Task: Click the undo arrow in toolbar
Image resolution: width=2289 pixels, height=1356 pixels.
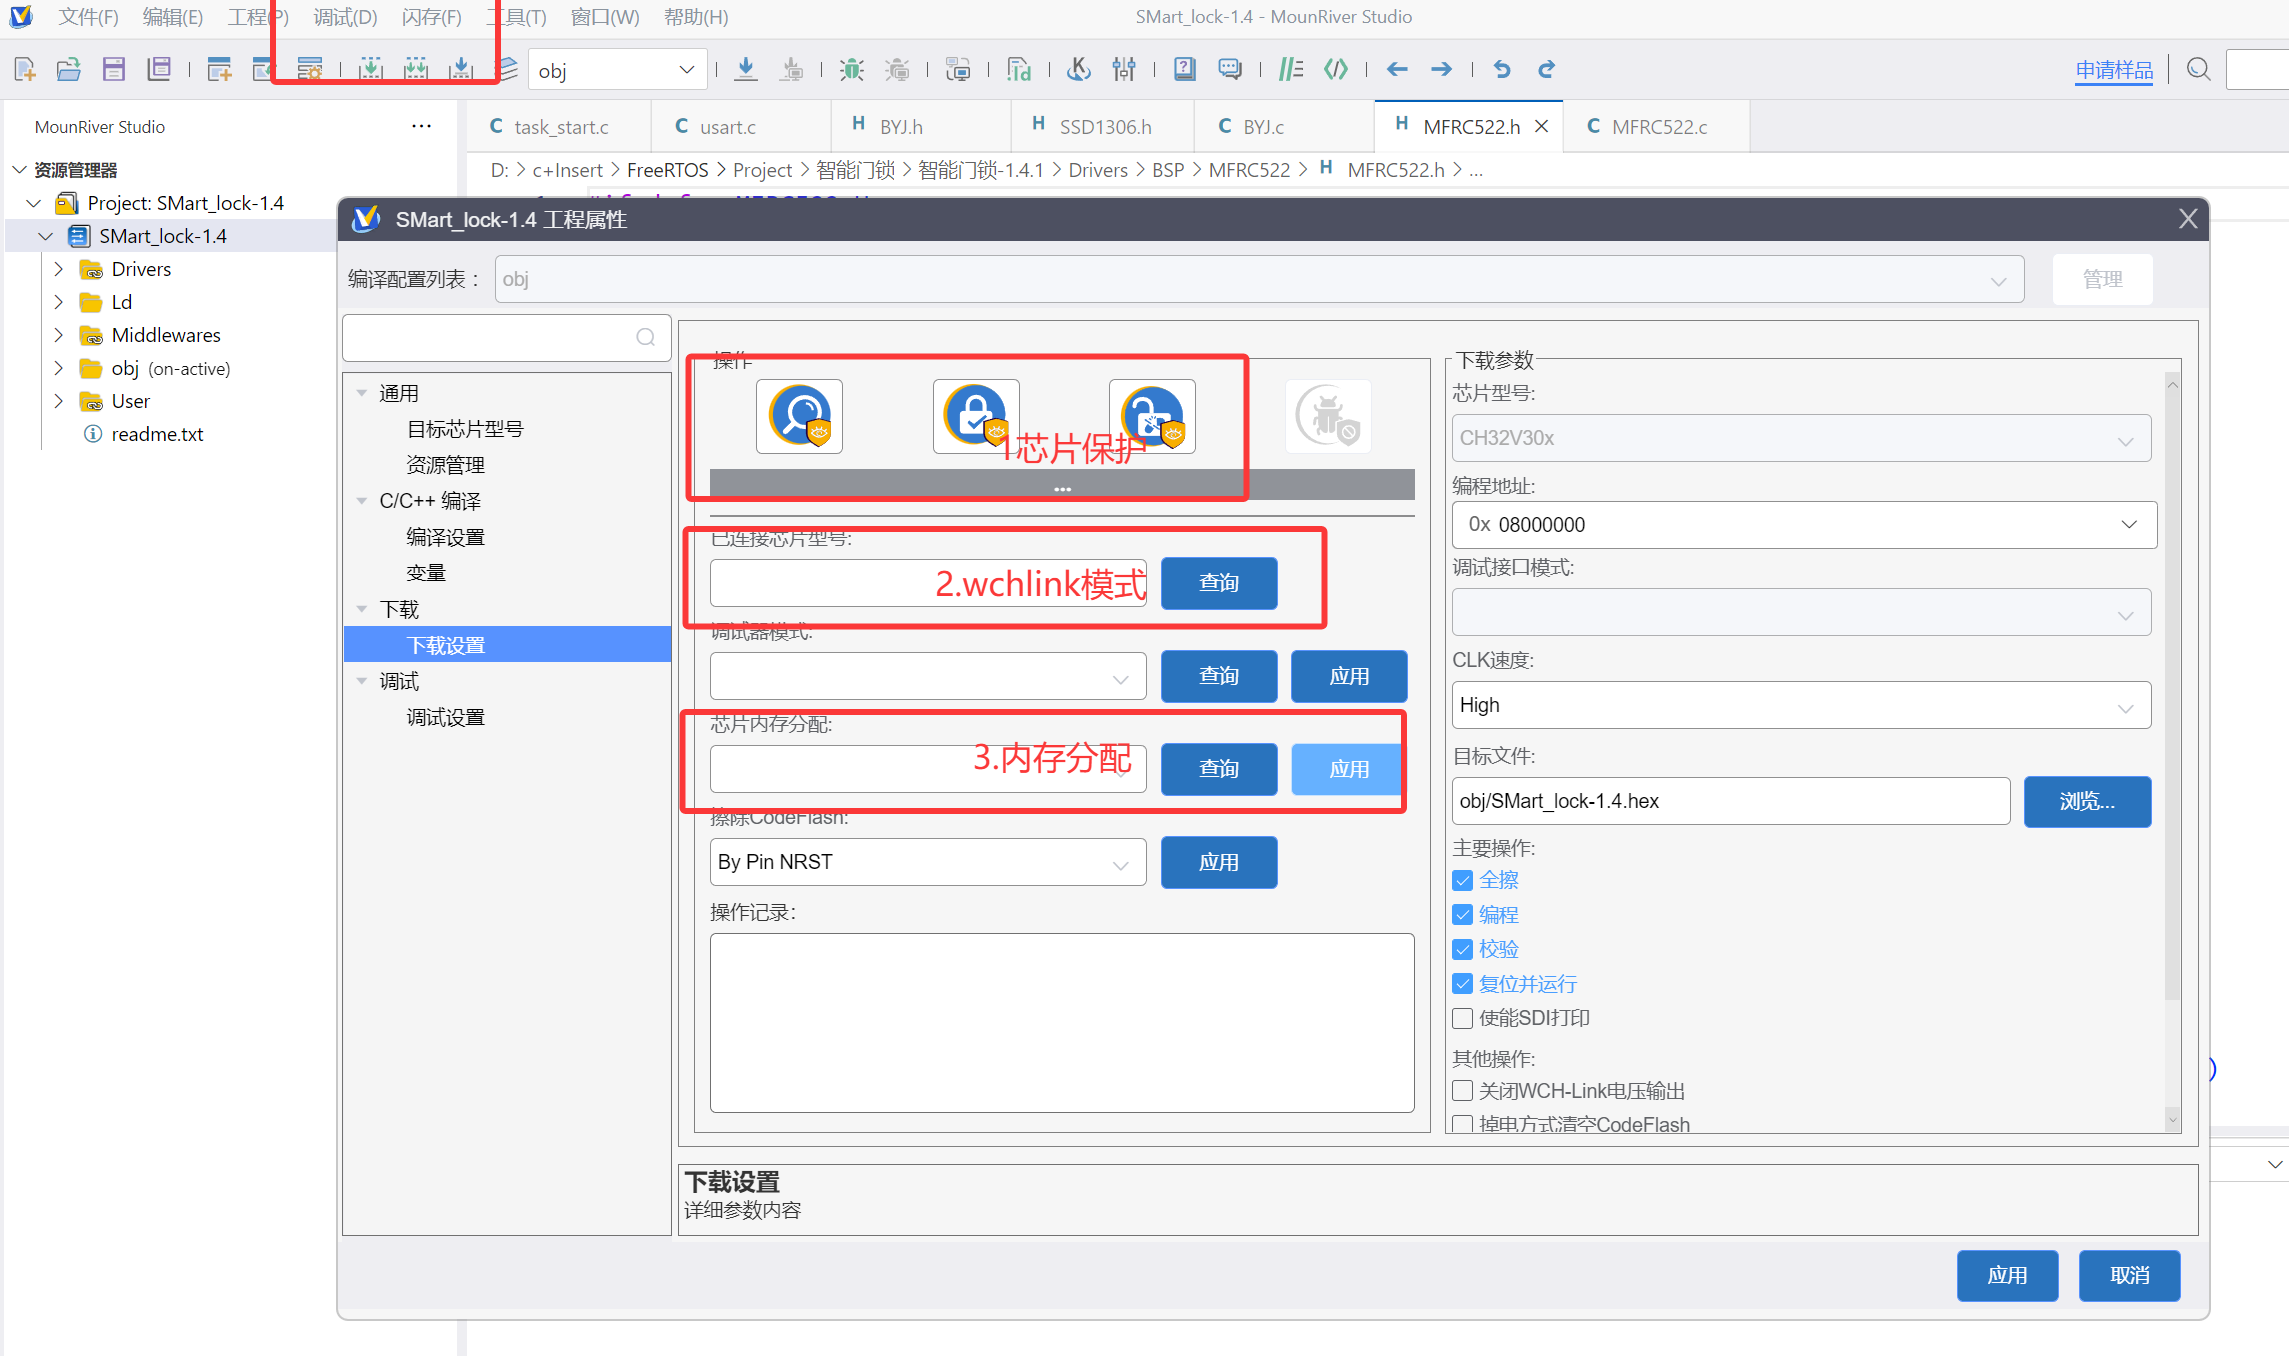Action: (x=1501, y=69)
